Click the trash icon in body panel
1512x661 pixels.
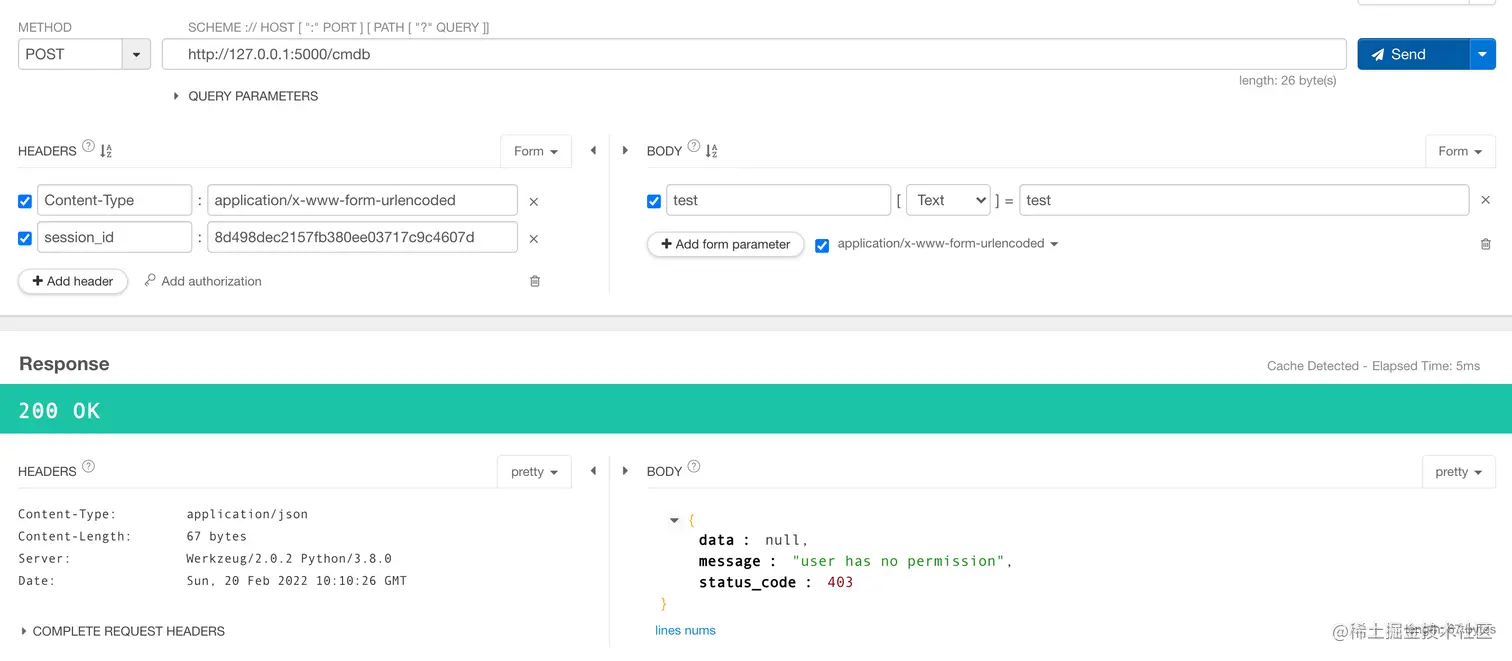1486,244
